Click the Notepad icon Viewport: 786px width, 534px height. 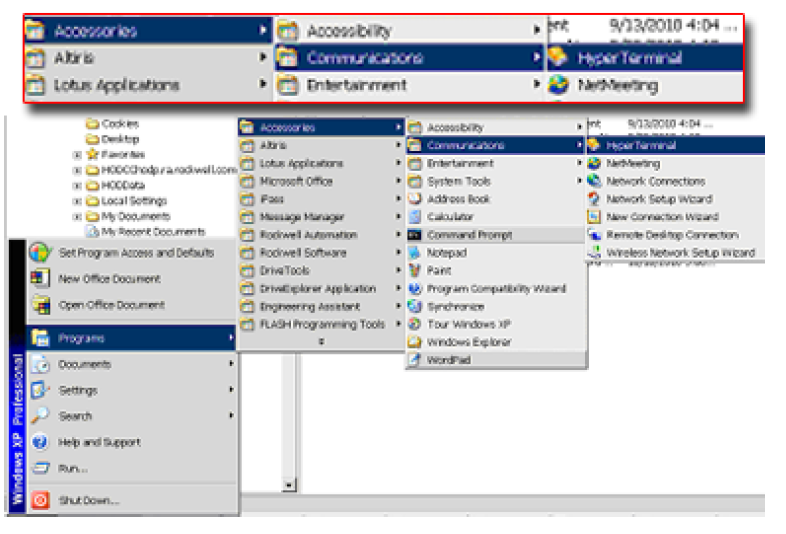(x=415, y=253)
